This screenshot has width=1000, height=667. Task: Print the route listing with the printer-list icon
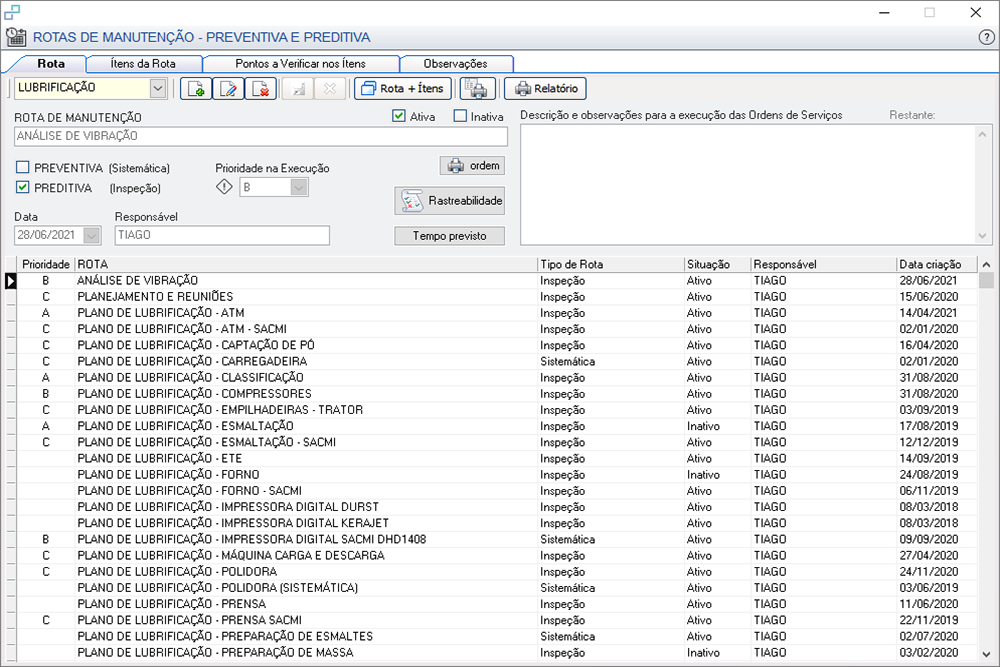tap(477, 89)
